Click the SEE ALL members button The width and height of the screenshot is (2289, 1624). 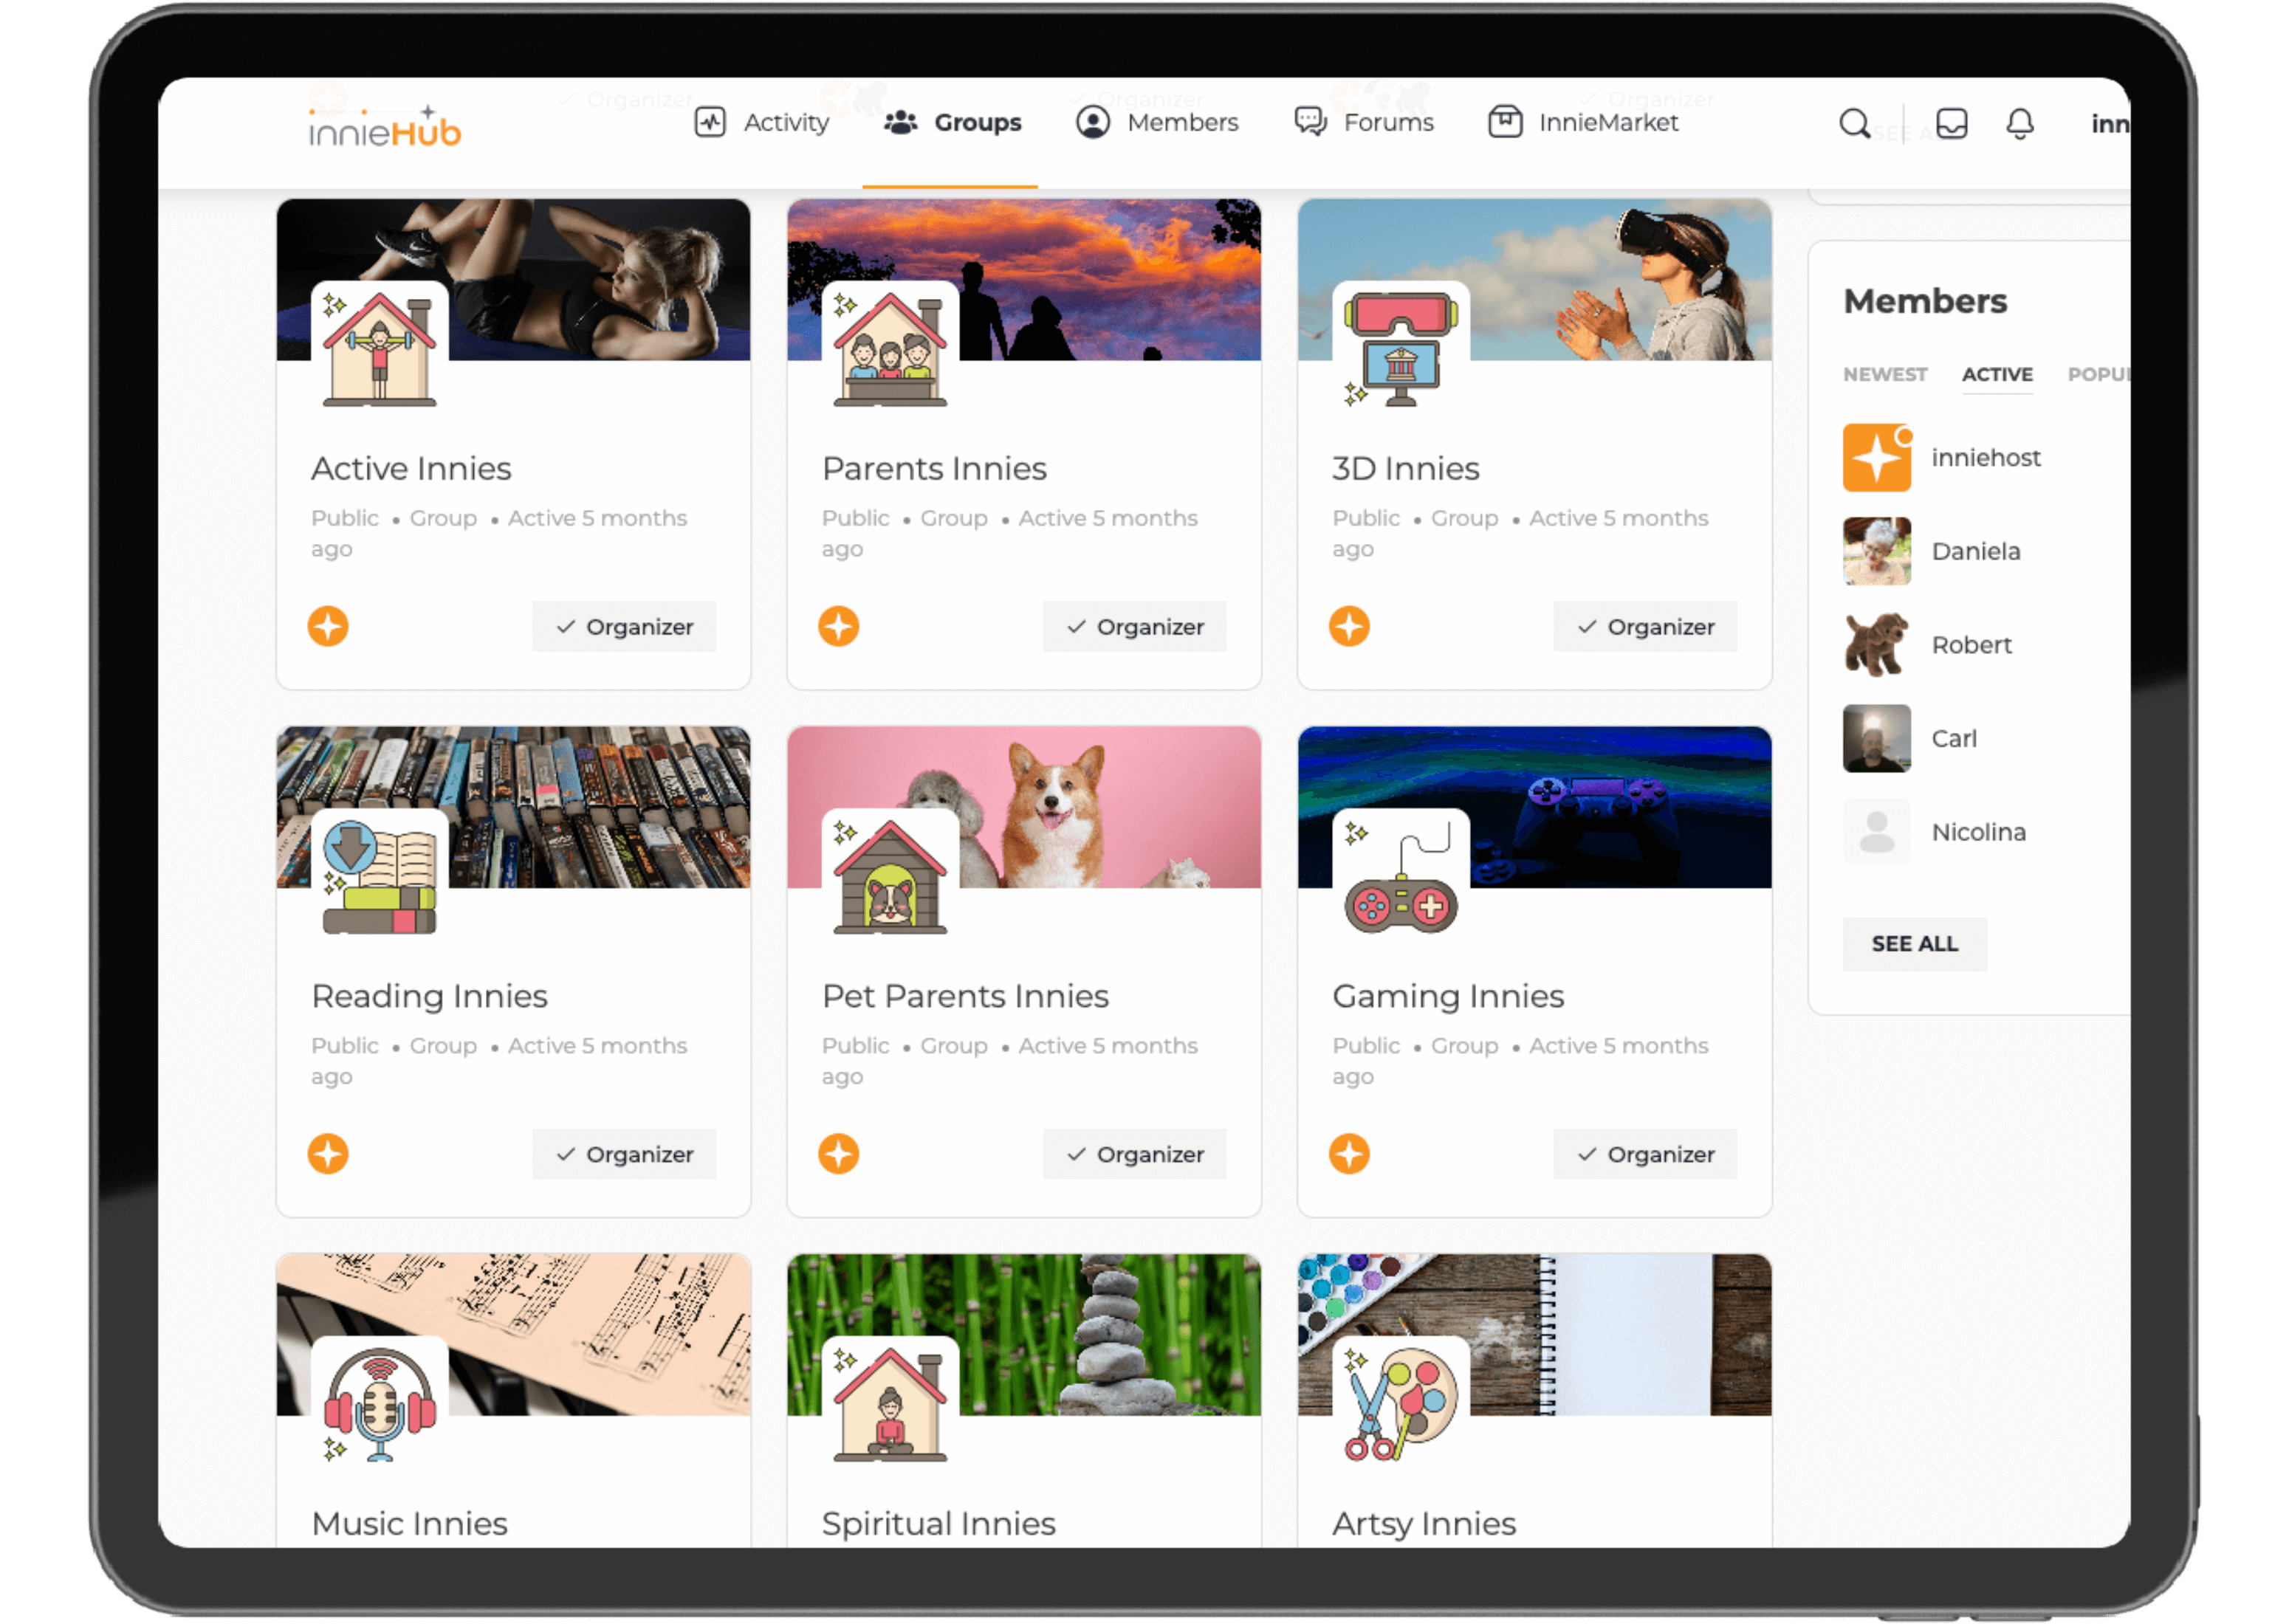click(1914, 943)
